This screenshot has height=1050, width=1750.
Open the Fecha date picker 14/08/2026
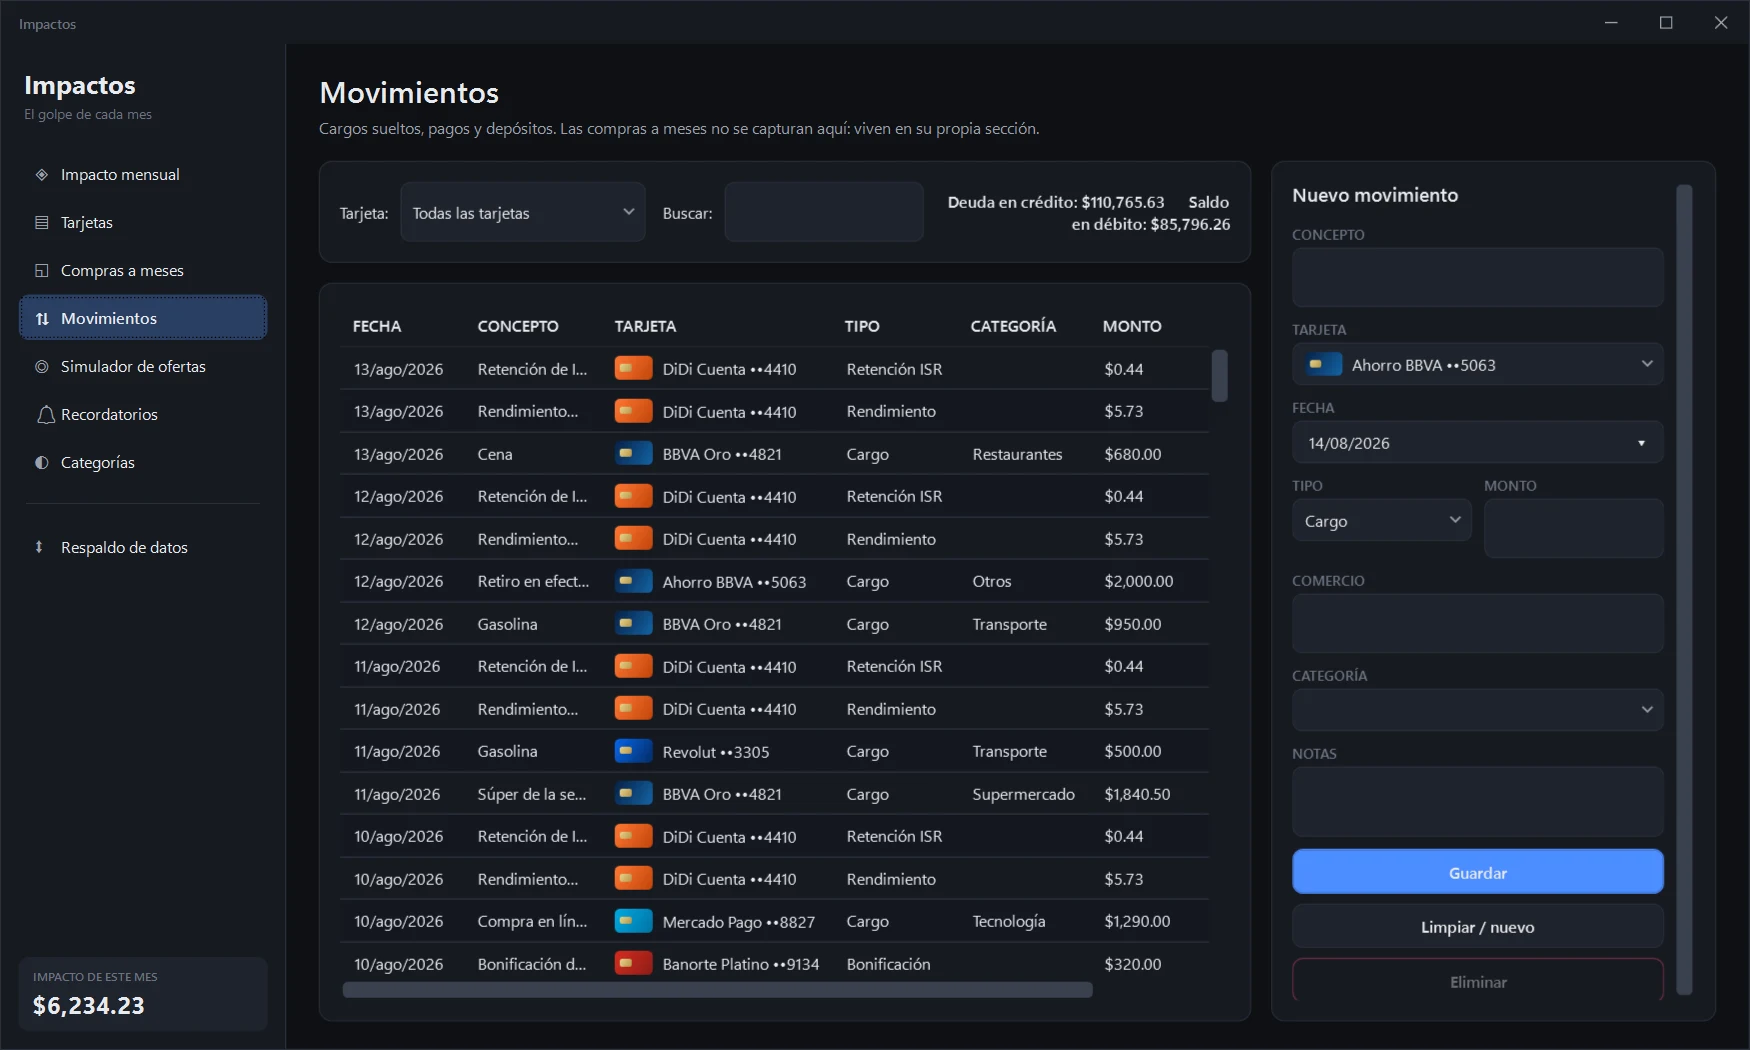point(1477,443)
